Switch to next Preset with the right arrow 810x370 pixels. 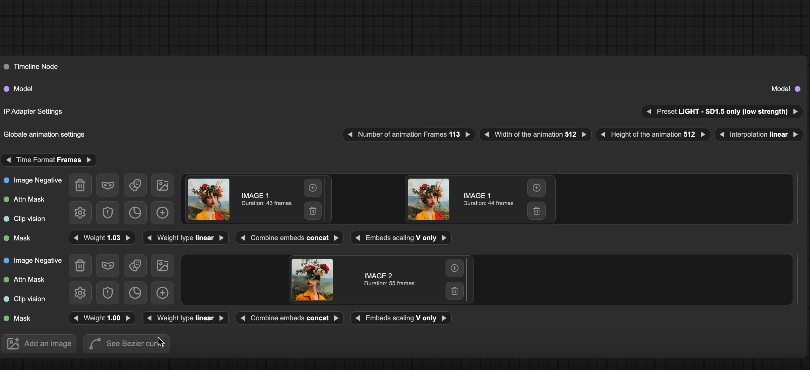[x=796, y=112]
